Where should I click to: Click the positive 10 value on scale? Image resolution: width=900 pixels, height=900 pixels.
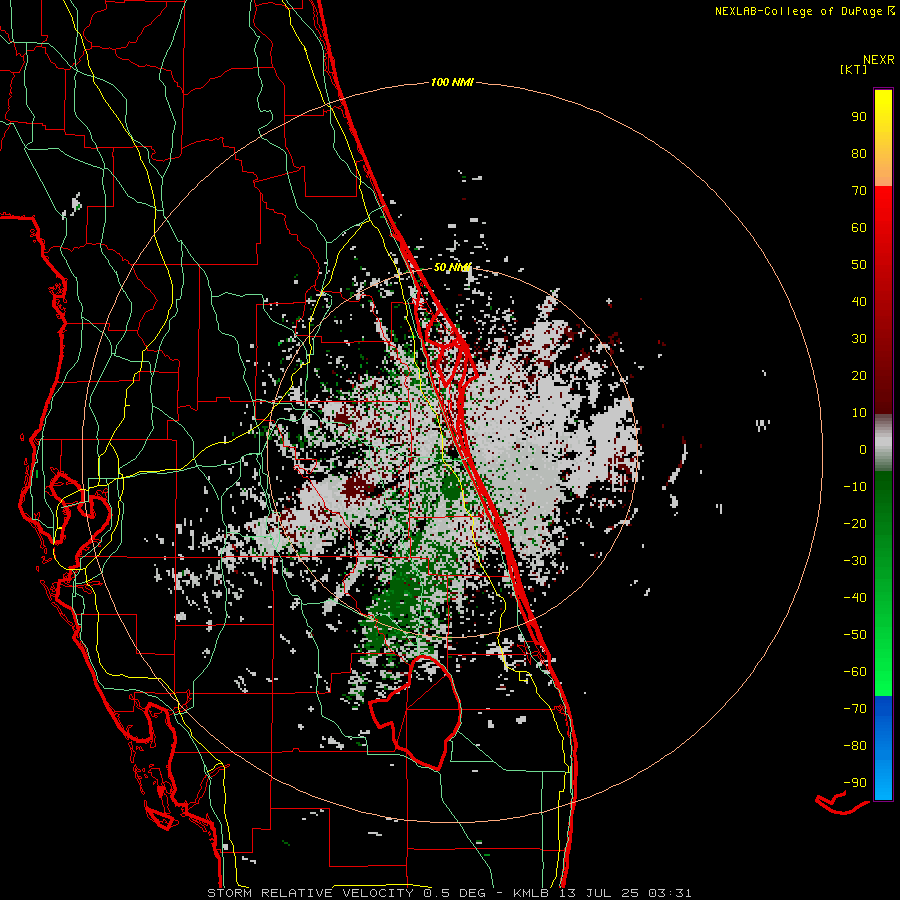859,413
